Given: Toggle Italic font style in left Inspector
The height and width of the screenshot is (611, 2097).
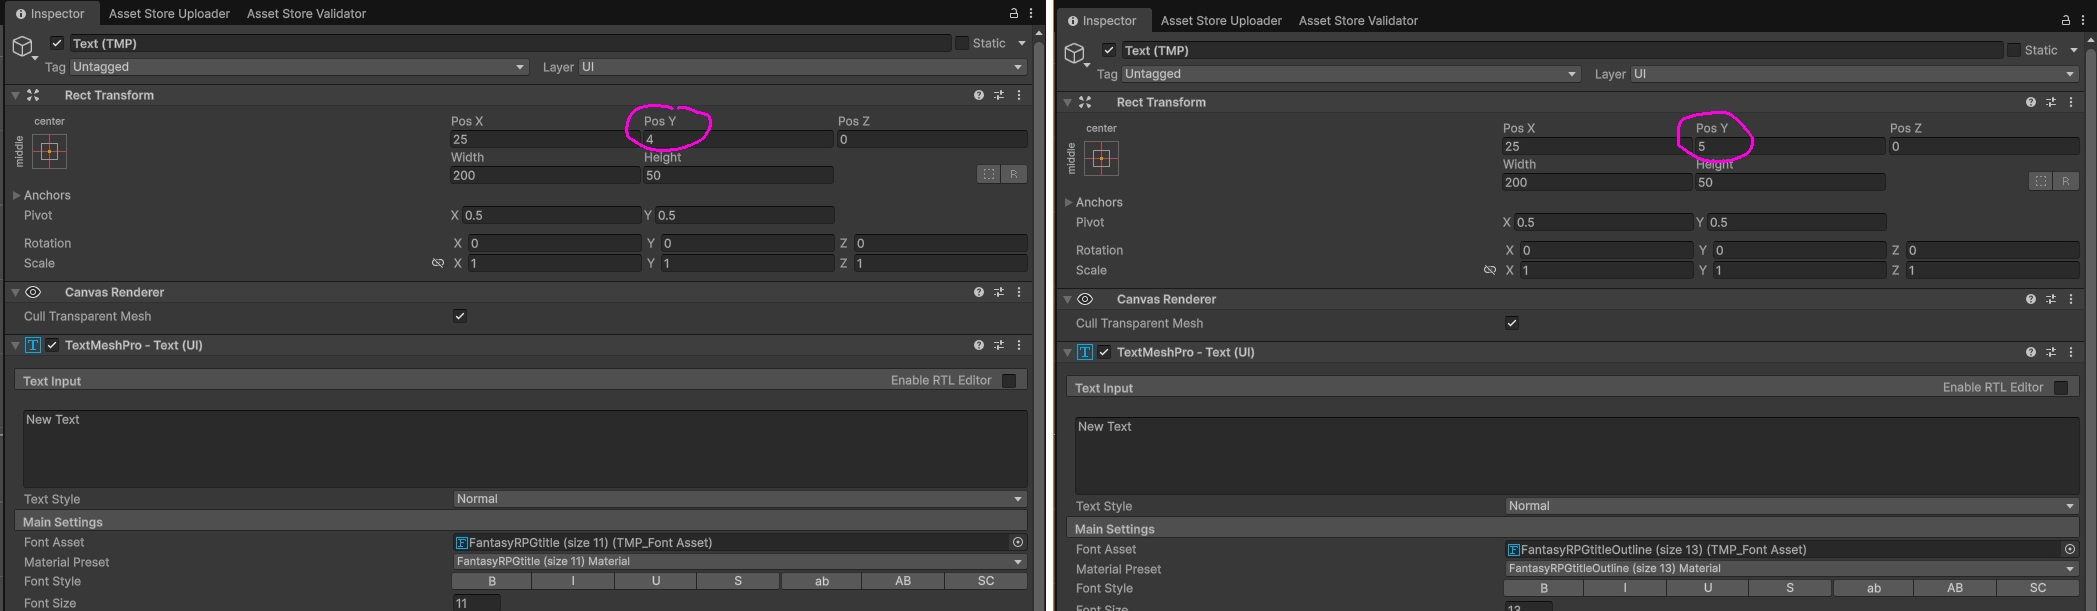Looking at the screenshot, I should point(573,581).
